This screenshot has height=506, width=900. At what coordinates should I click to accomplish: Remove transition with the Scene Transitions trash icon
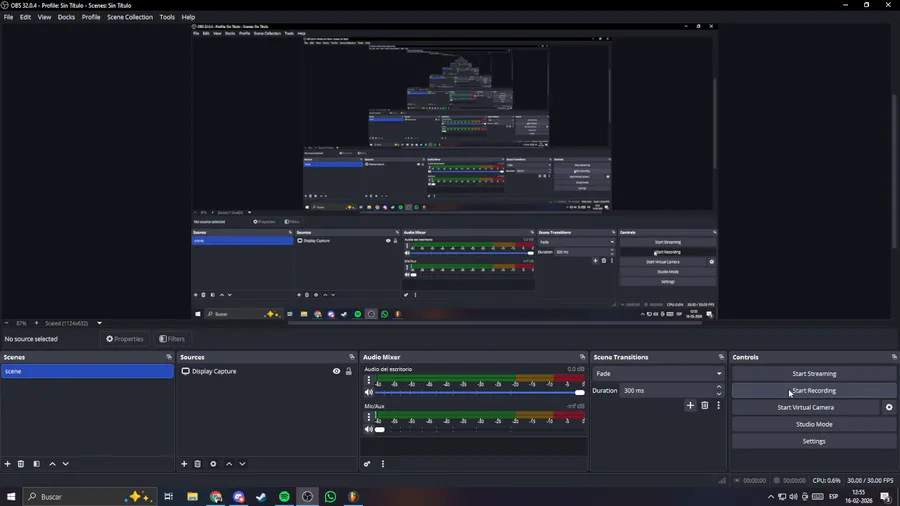(704, 405)
